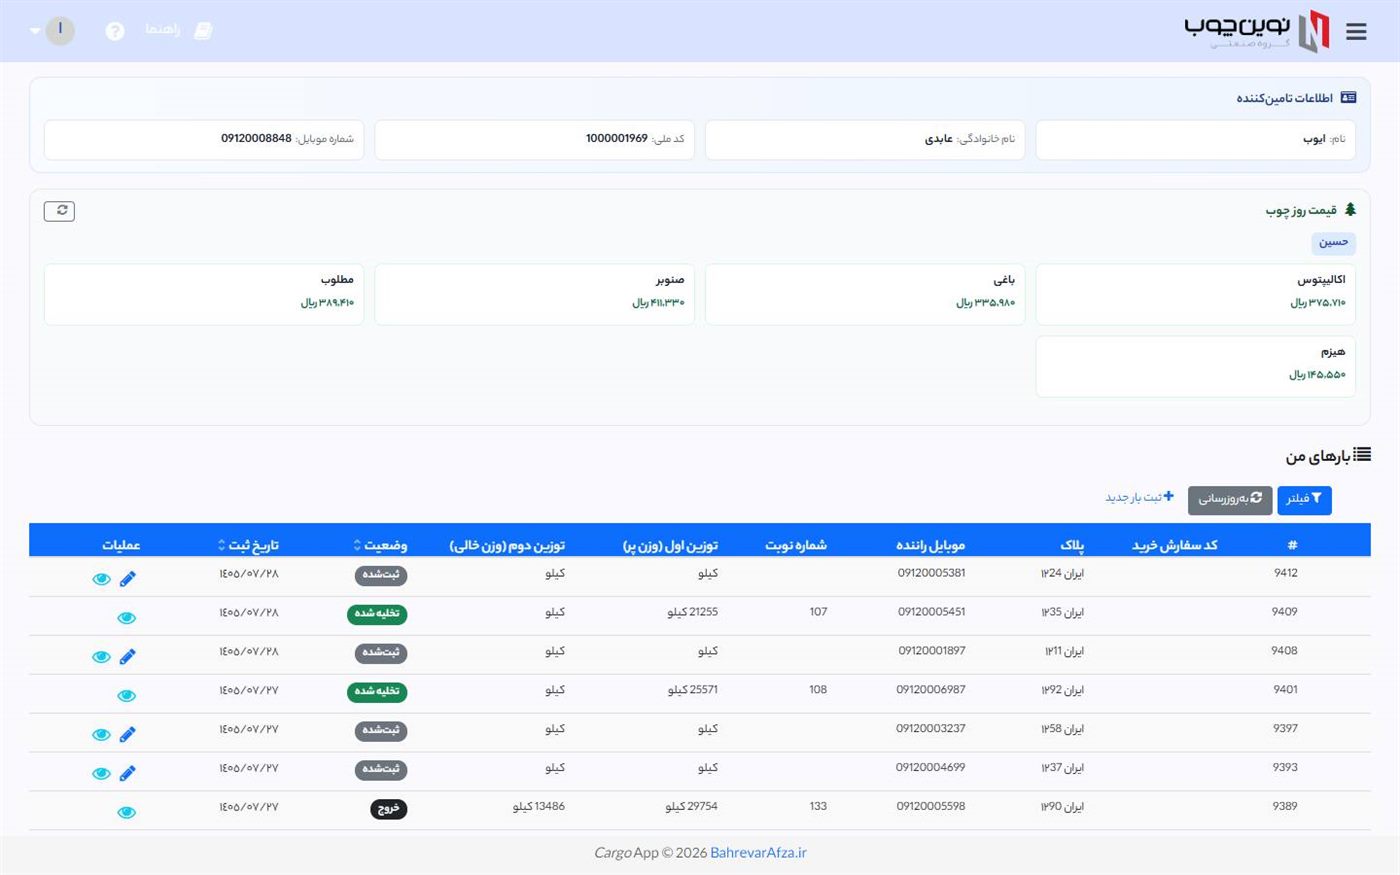
Task: Sort by وضعیت column header
Action: 381,545
